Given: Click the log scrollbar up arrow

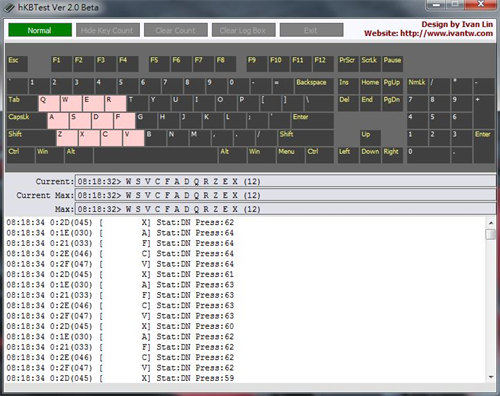Looking at the screenshot, I should pos(491,222).
